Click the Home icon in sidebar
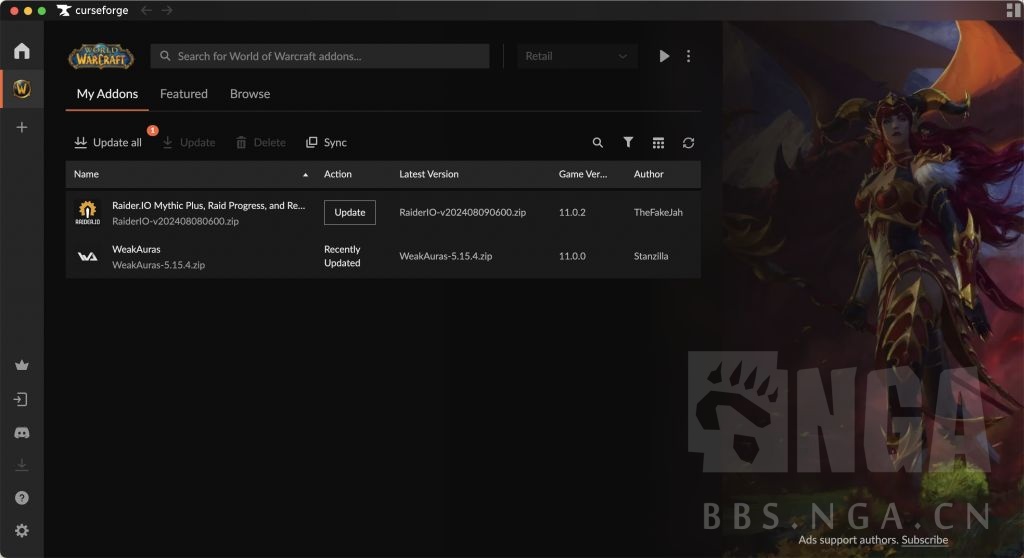 [x=21, y=51]
